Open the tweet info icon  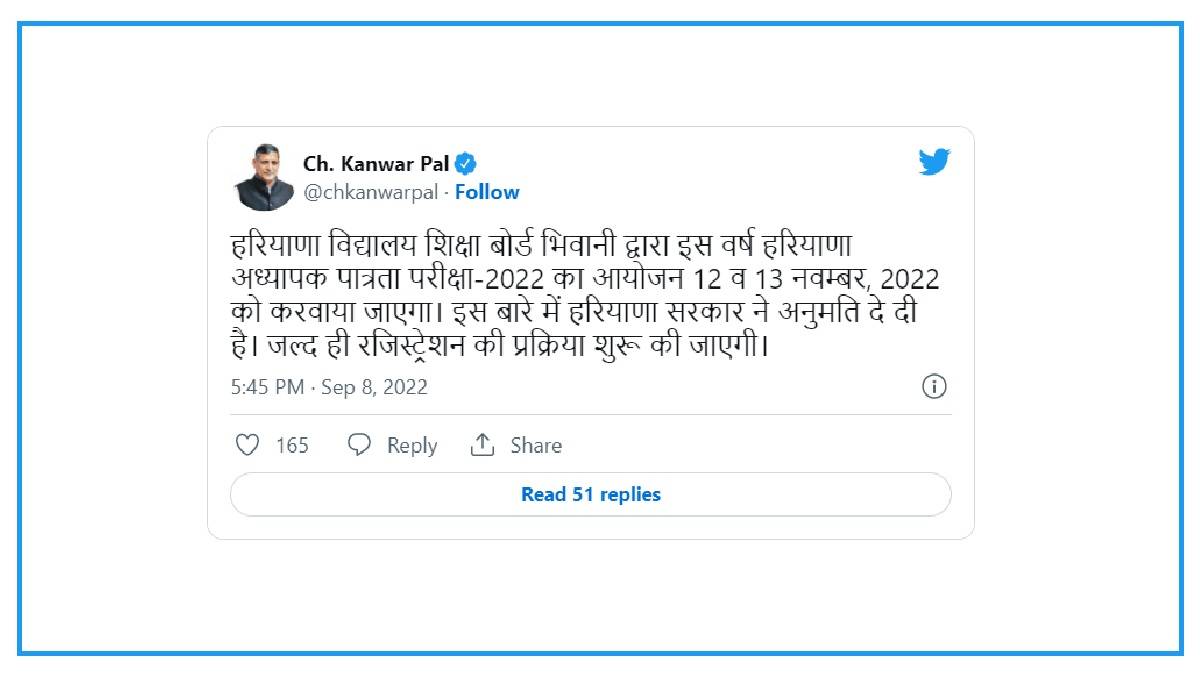click(934, 387)
